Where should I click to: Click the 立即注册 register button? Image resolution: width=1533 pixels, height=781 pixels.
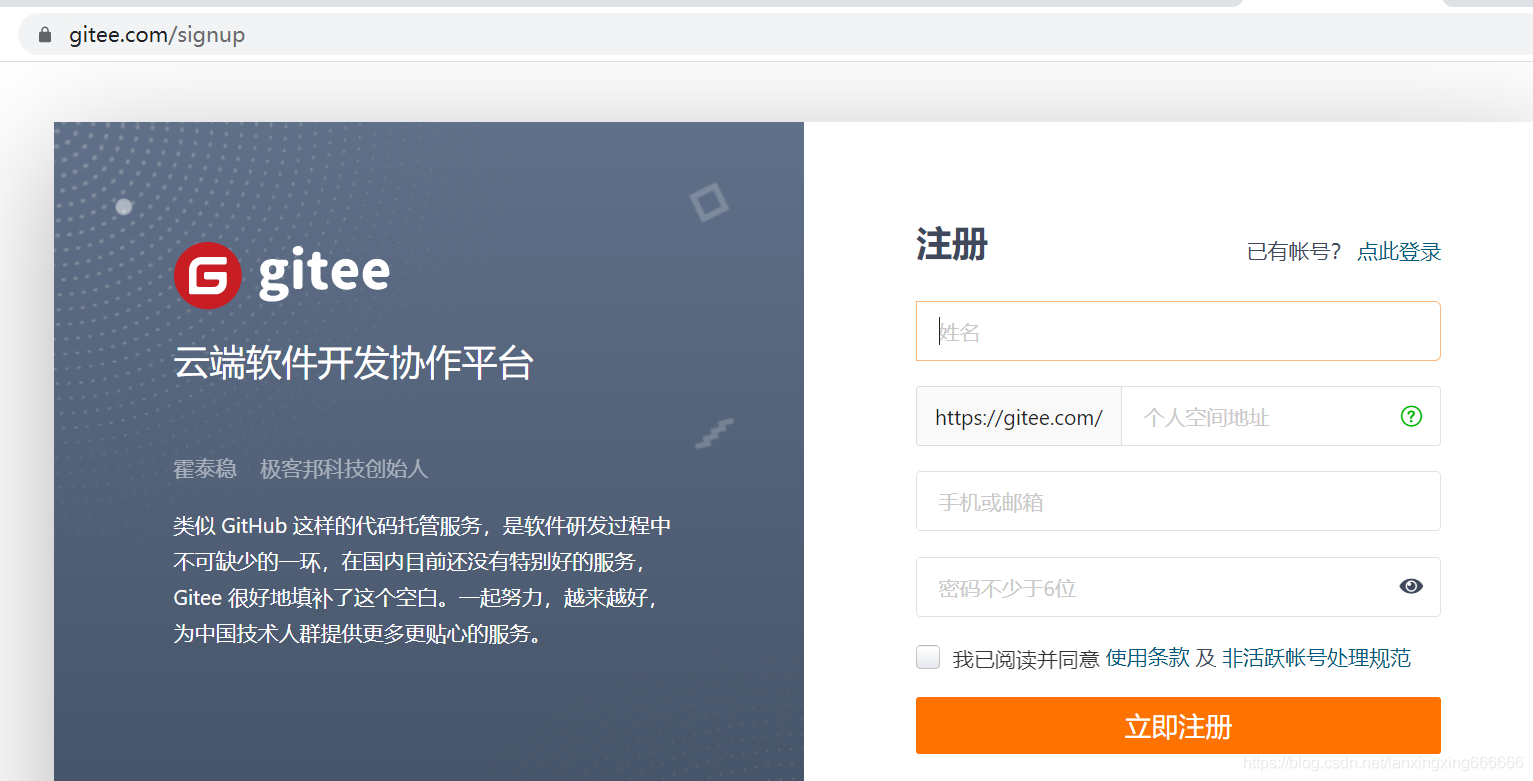pyautogui.click(x=1178, y=726)
